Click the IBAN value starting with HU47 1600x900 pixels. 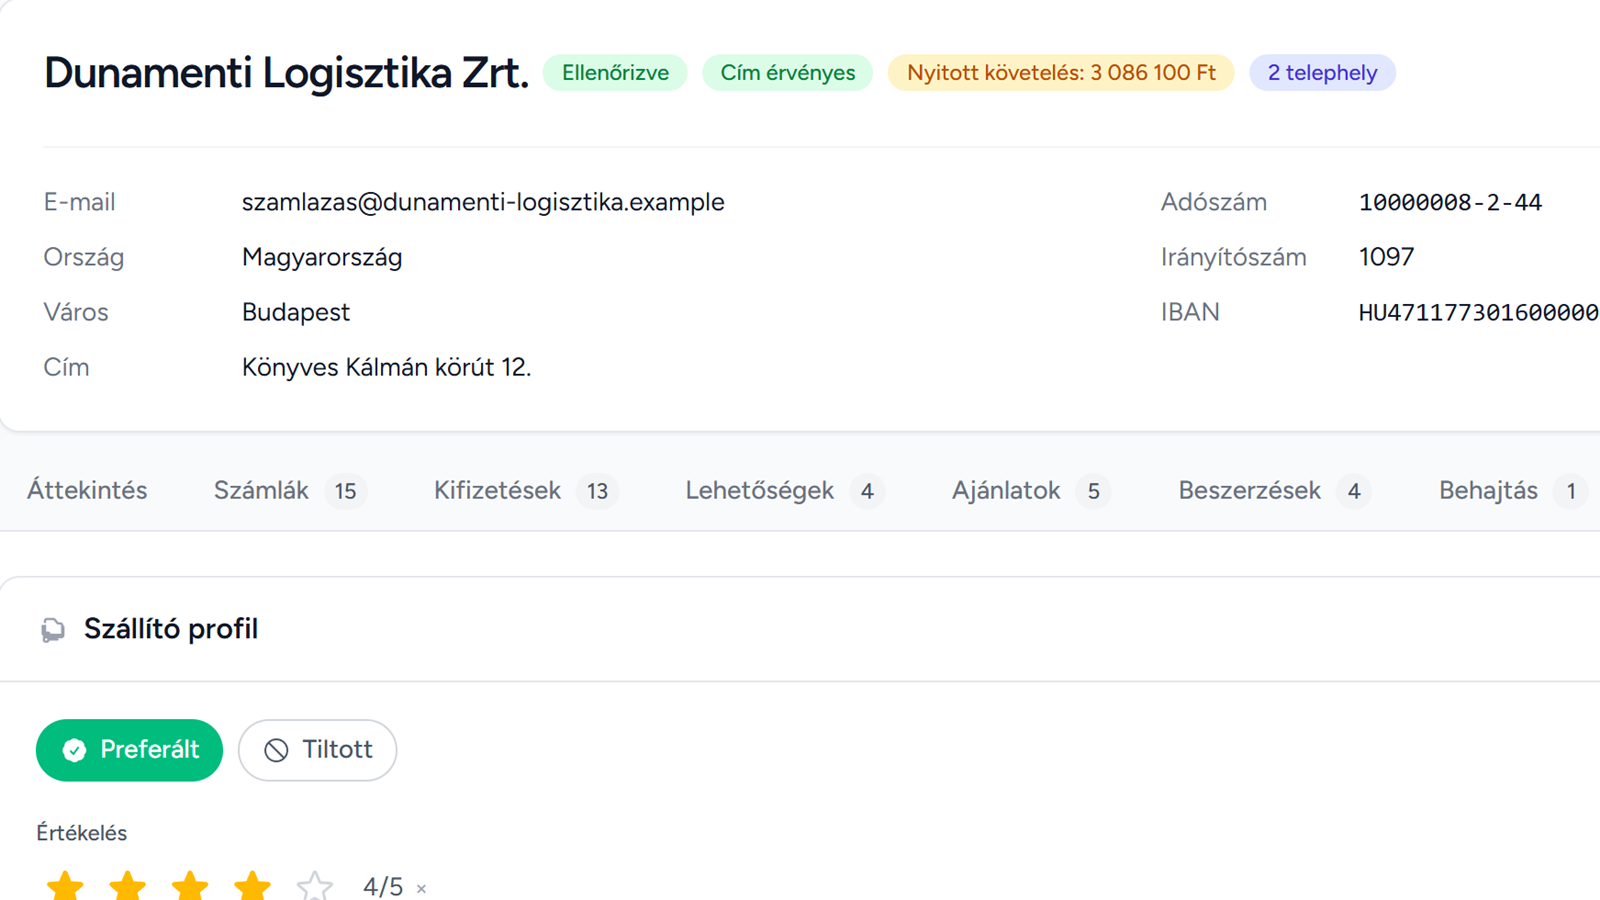pyautogui.click(x=1479, y=312)
